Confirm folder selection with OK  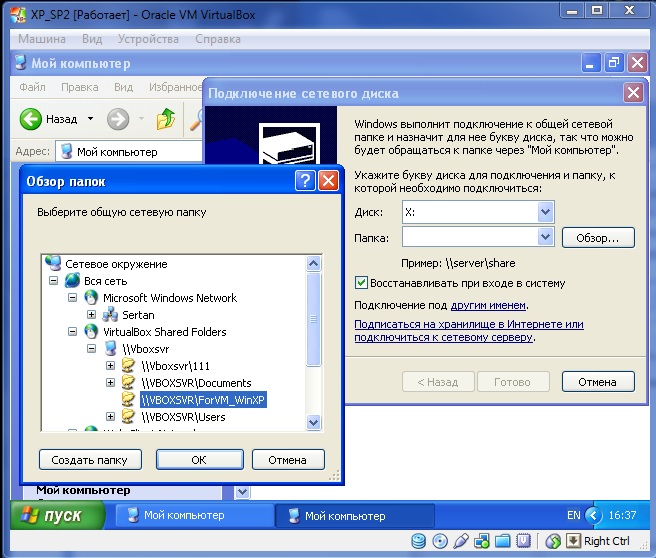click(x=200, y=460)
